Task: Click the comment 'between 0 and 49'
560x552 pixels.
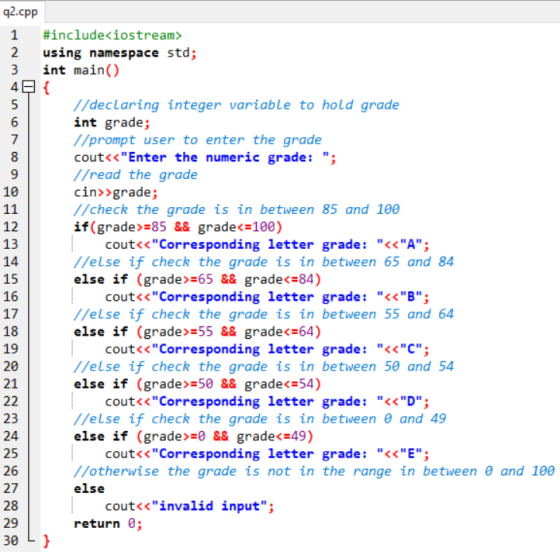Action: [x=384, y=419]
